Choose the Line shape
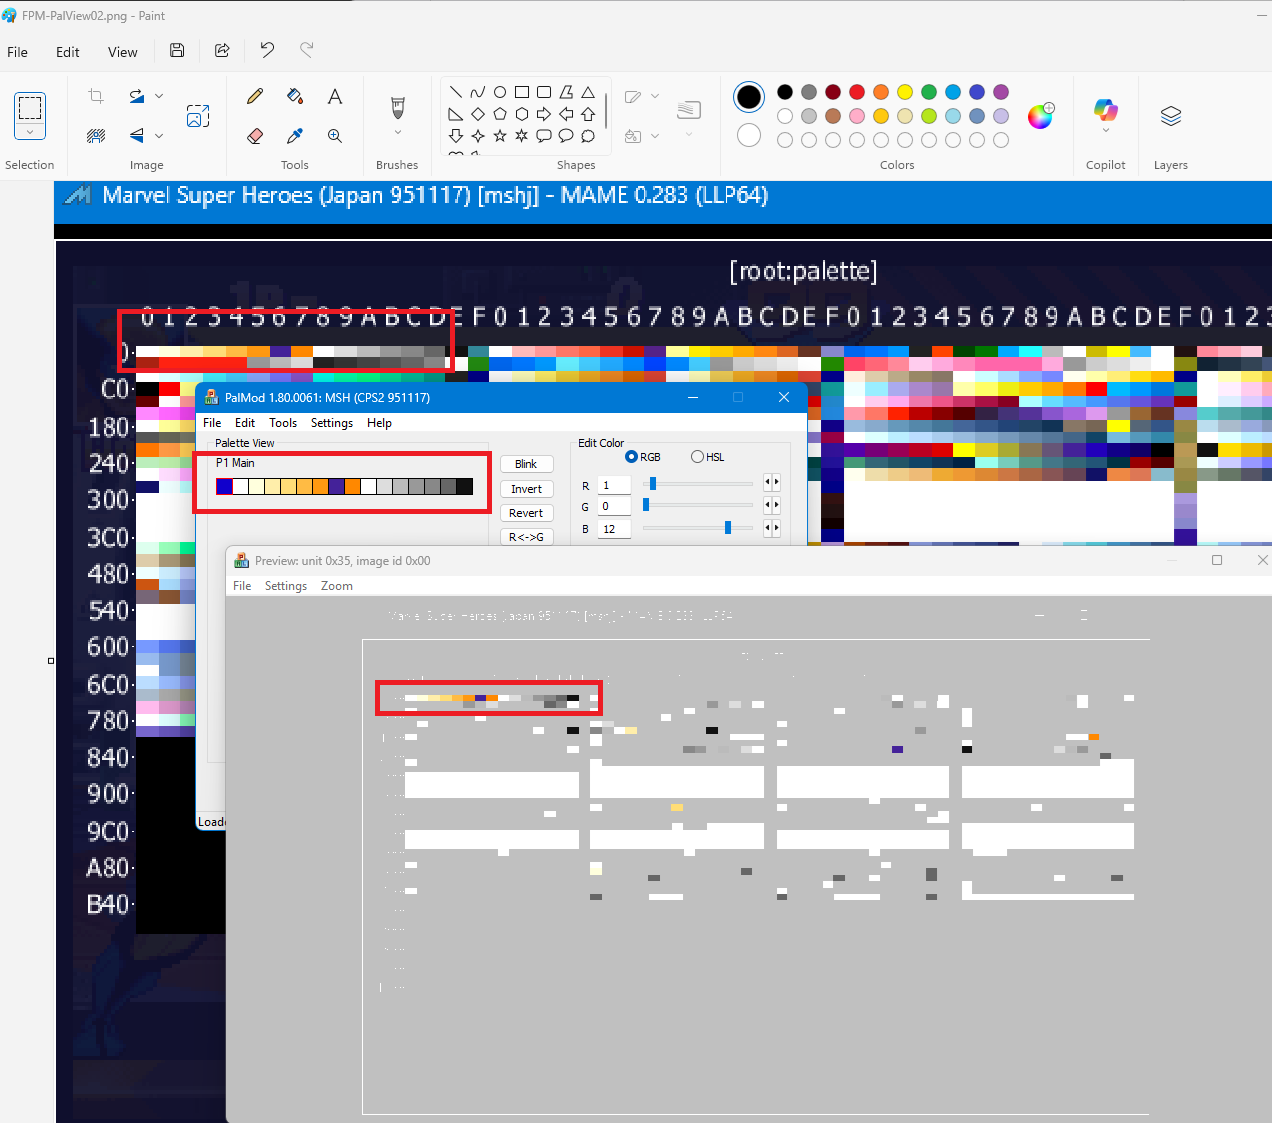Screen dimensions: 1272x1123 (456, 92)
